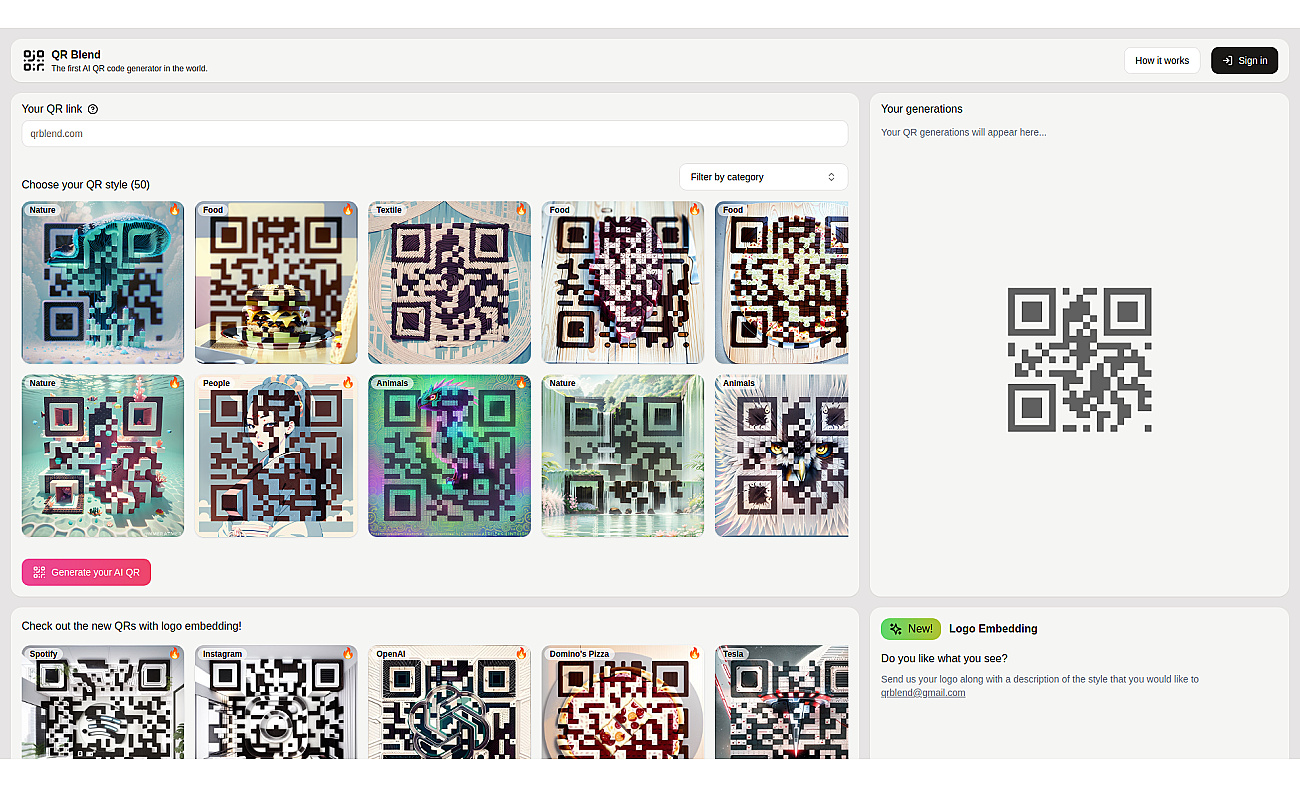Click the fire icon on the Spotify card
Viewport: 1300px width, 788px height.
(174, 654)
